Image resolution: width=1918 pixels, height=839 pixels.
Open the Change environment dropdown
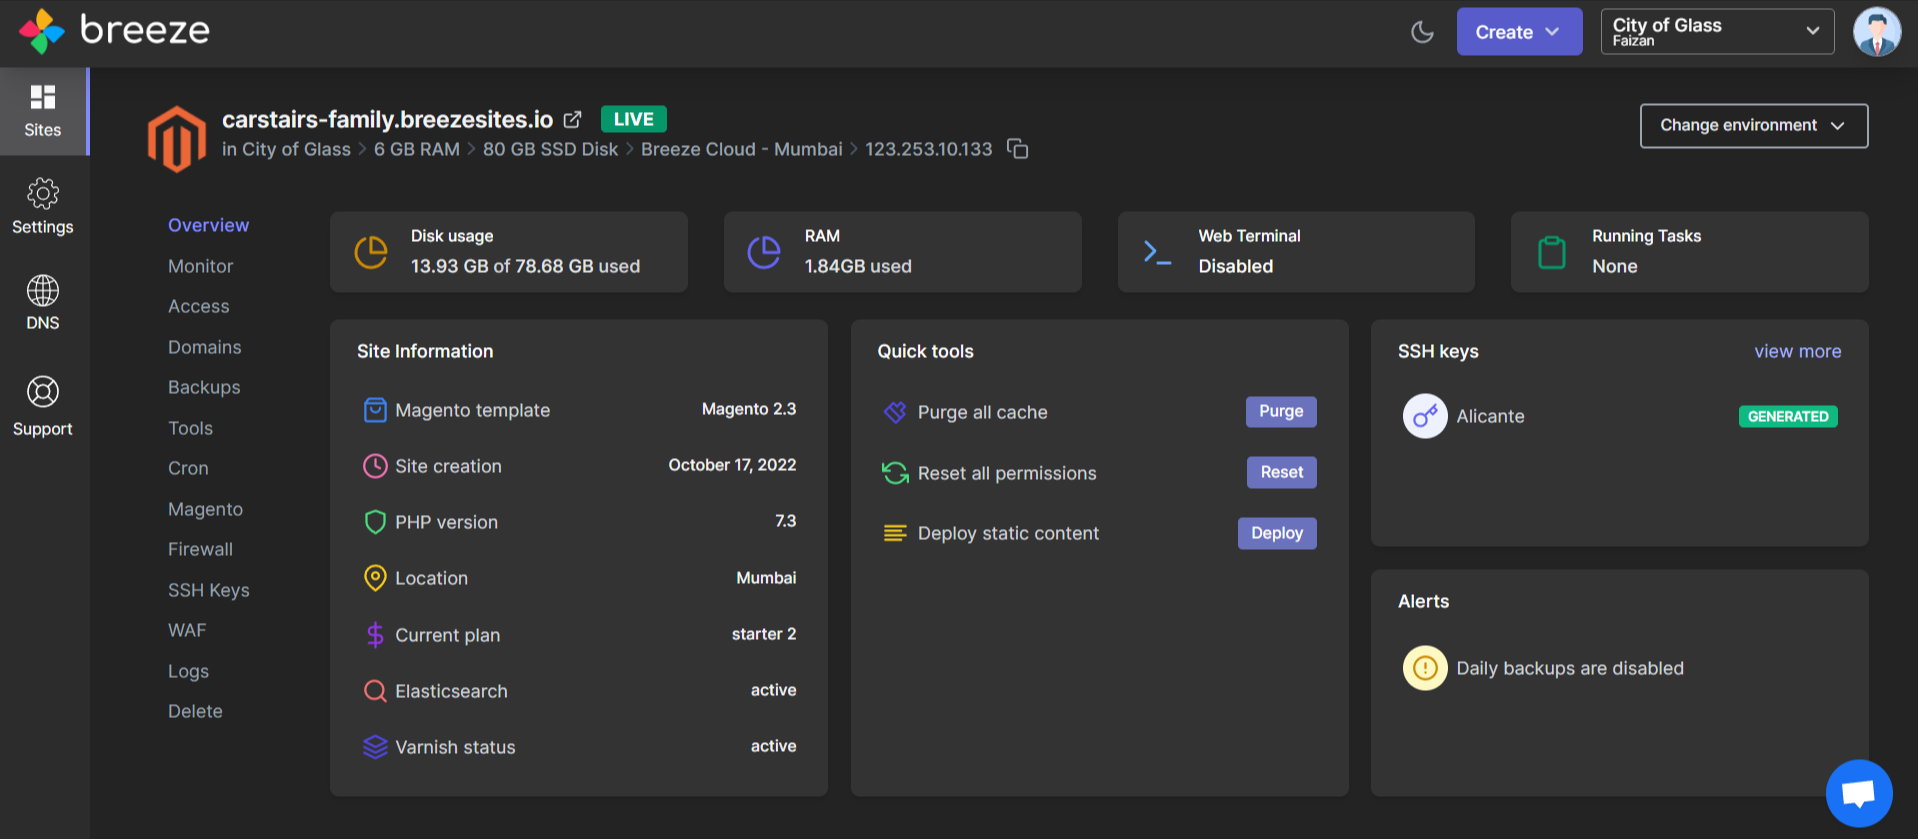1754,126
